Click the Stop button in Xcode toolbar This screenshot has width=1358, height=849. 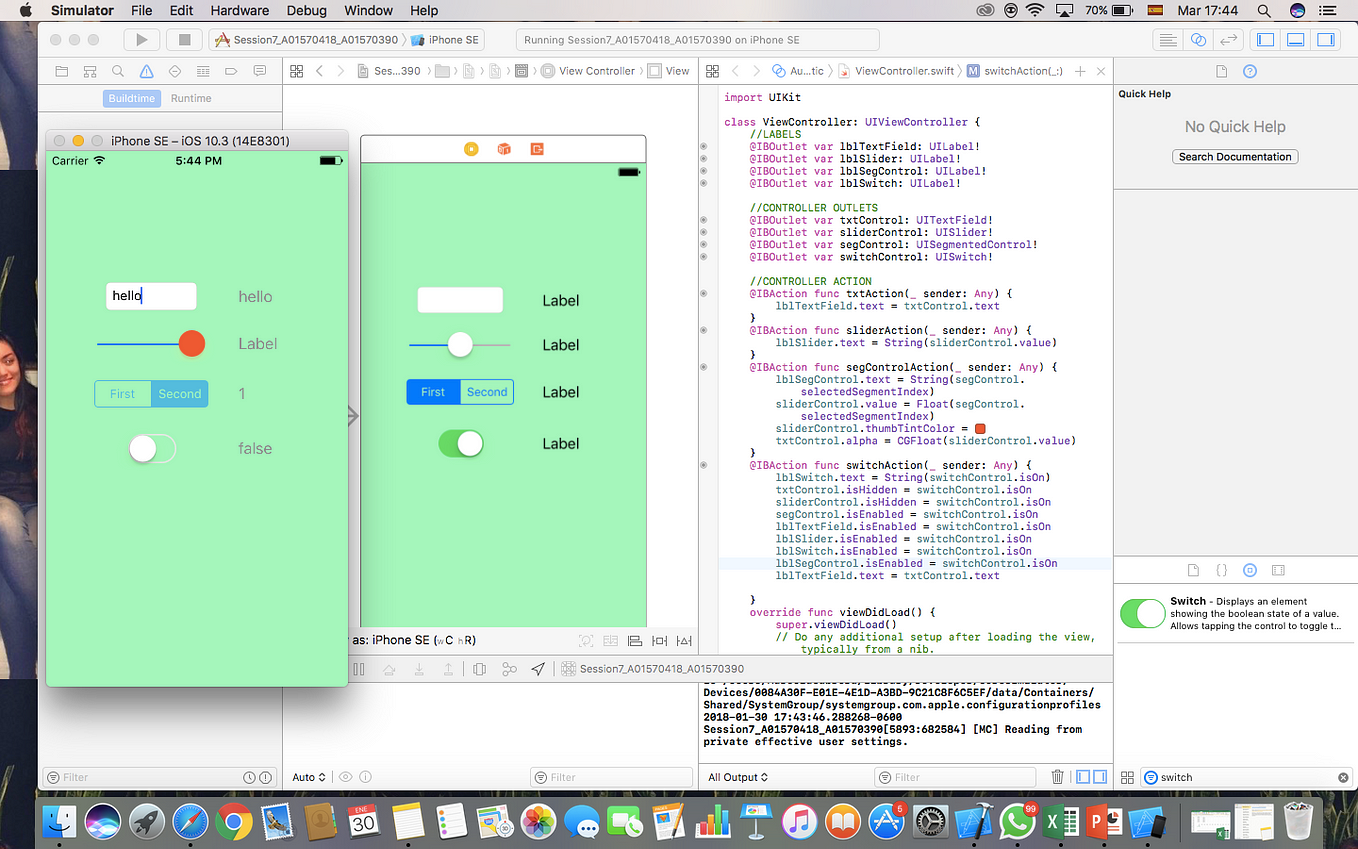pyautogui.click(x=184, y=39)
